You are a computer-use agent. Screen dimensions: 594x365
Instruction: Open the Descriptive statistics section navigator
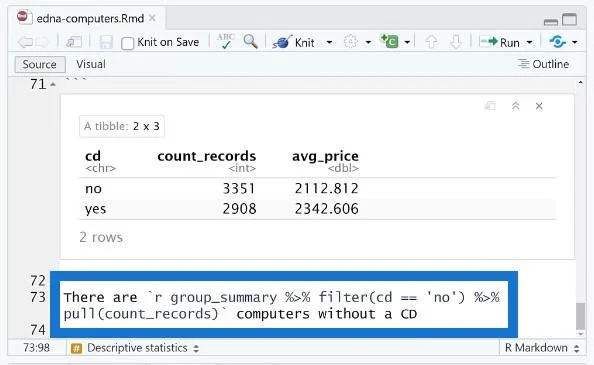coord(135,348)
